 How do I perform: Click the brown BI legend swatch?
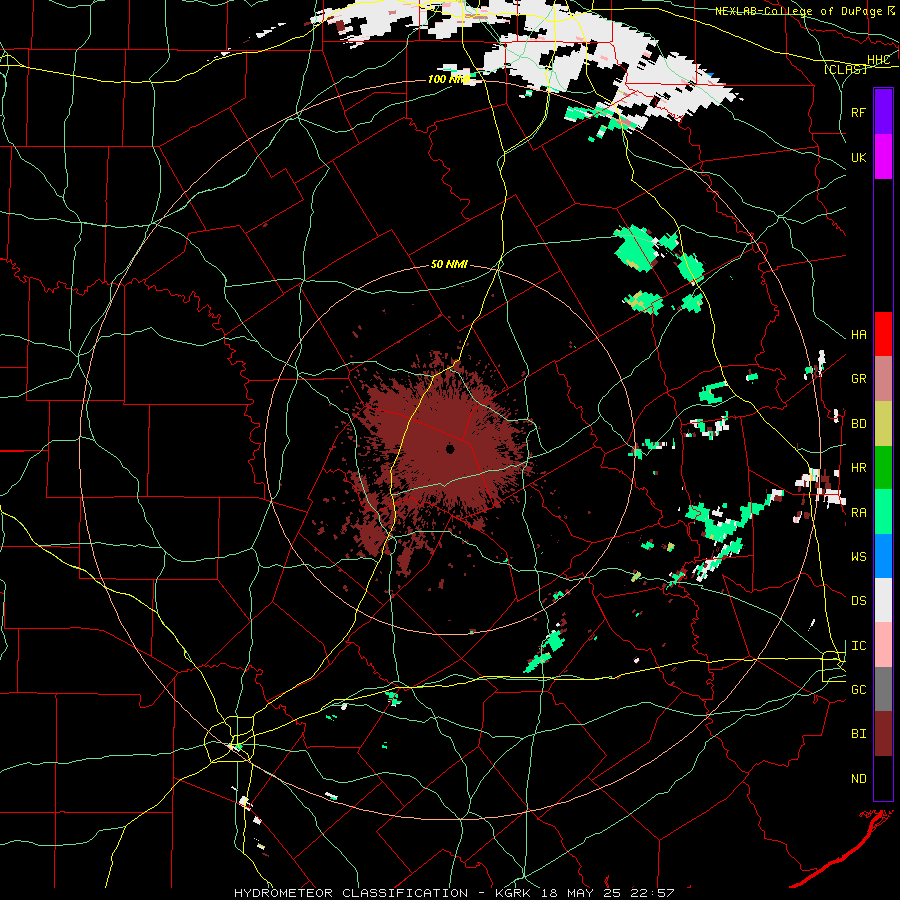(x=883, y=734)
